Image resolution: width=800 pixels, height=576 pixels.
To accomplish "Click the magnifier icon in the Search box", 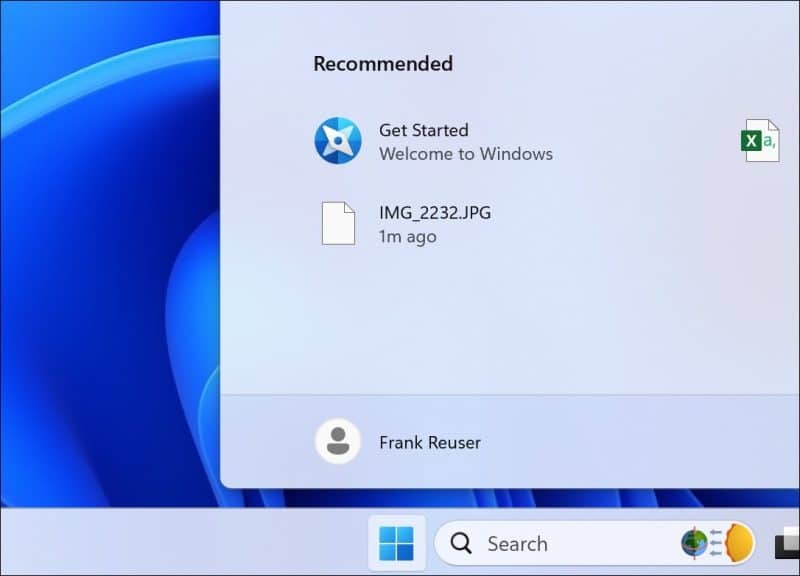I will click(x=459, y=543).
